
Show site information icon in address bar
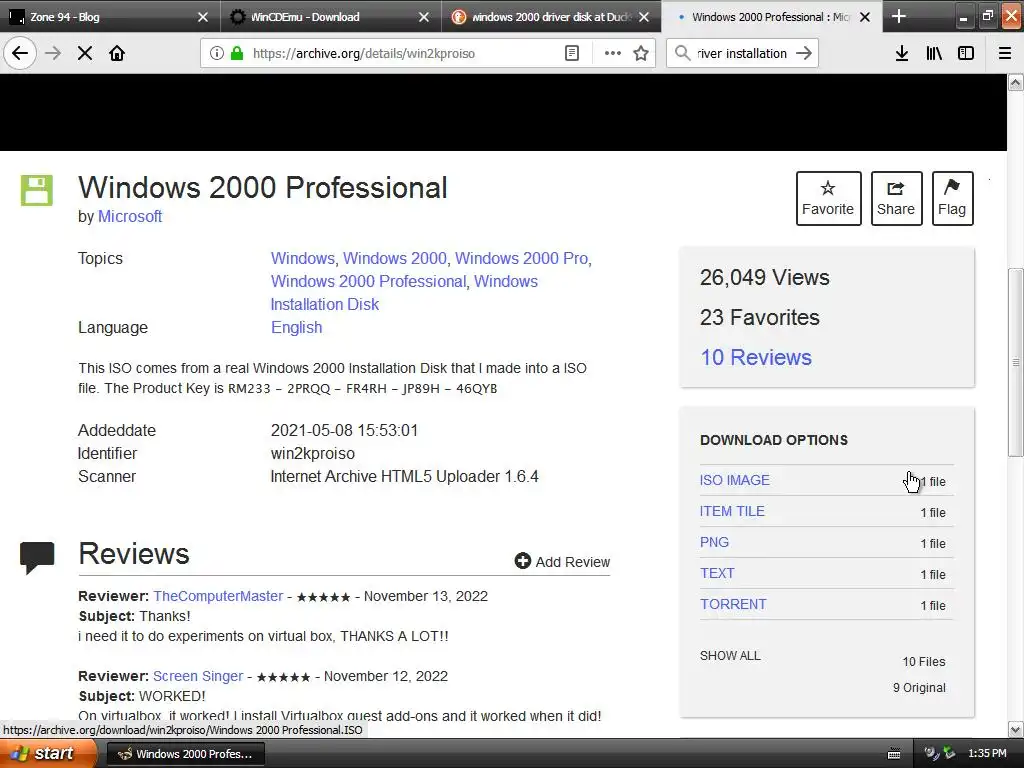(217, 53)
